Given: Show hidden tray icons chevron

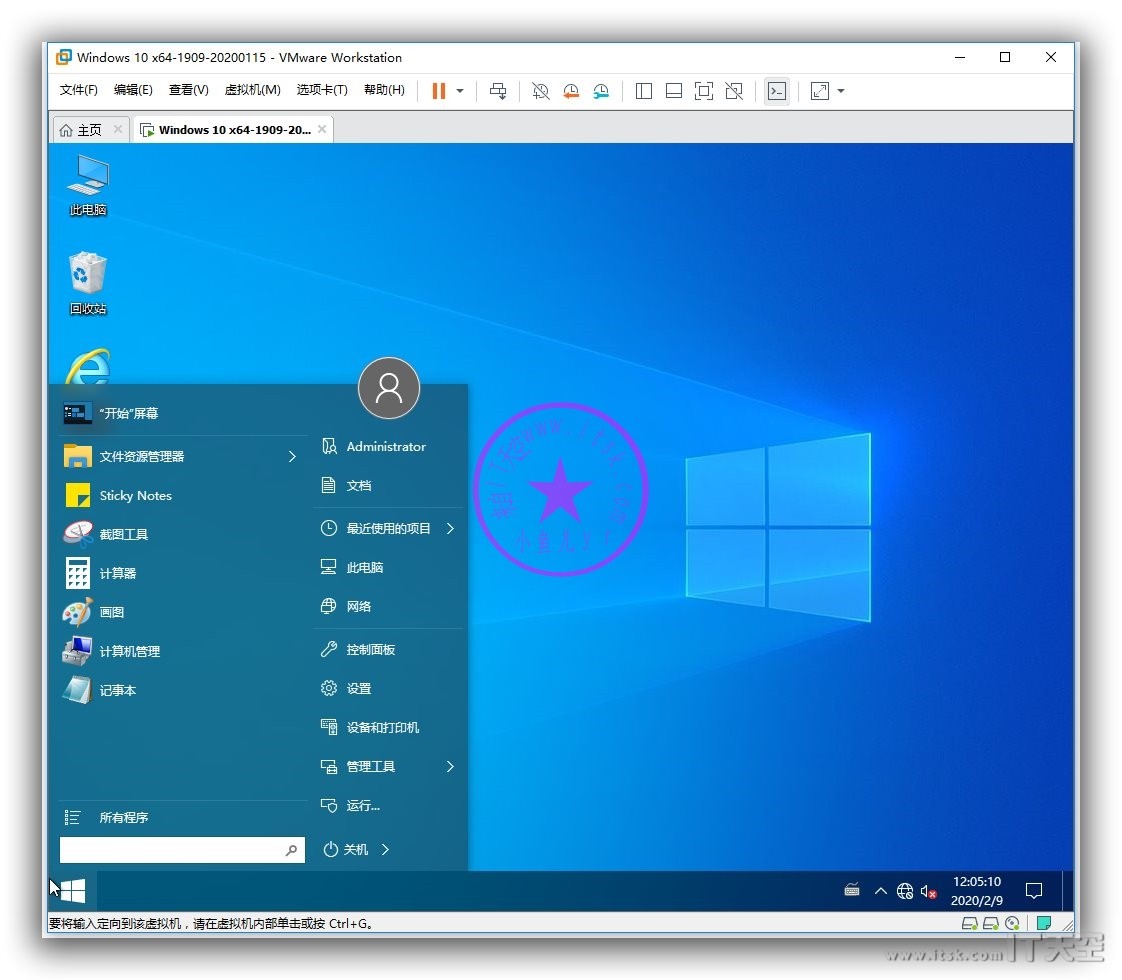Looking at the screenshot, I should [881, 891].
